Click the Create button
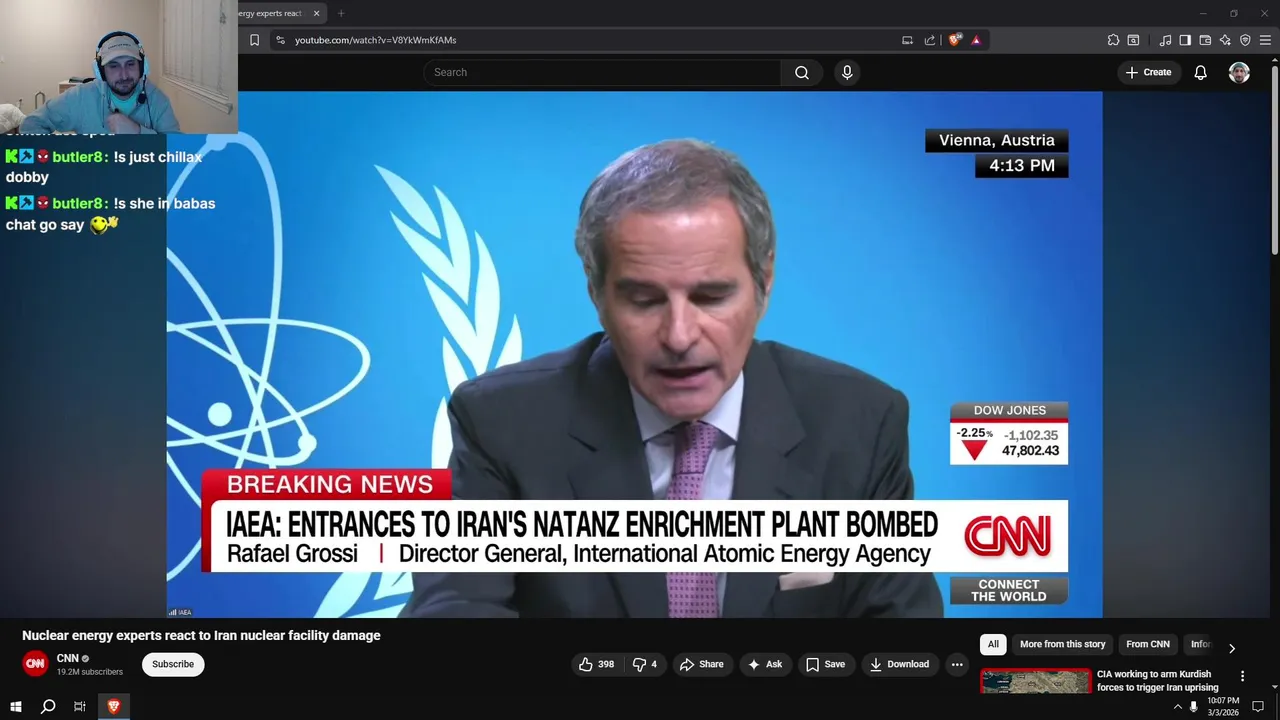 click(1148, 72)
